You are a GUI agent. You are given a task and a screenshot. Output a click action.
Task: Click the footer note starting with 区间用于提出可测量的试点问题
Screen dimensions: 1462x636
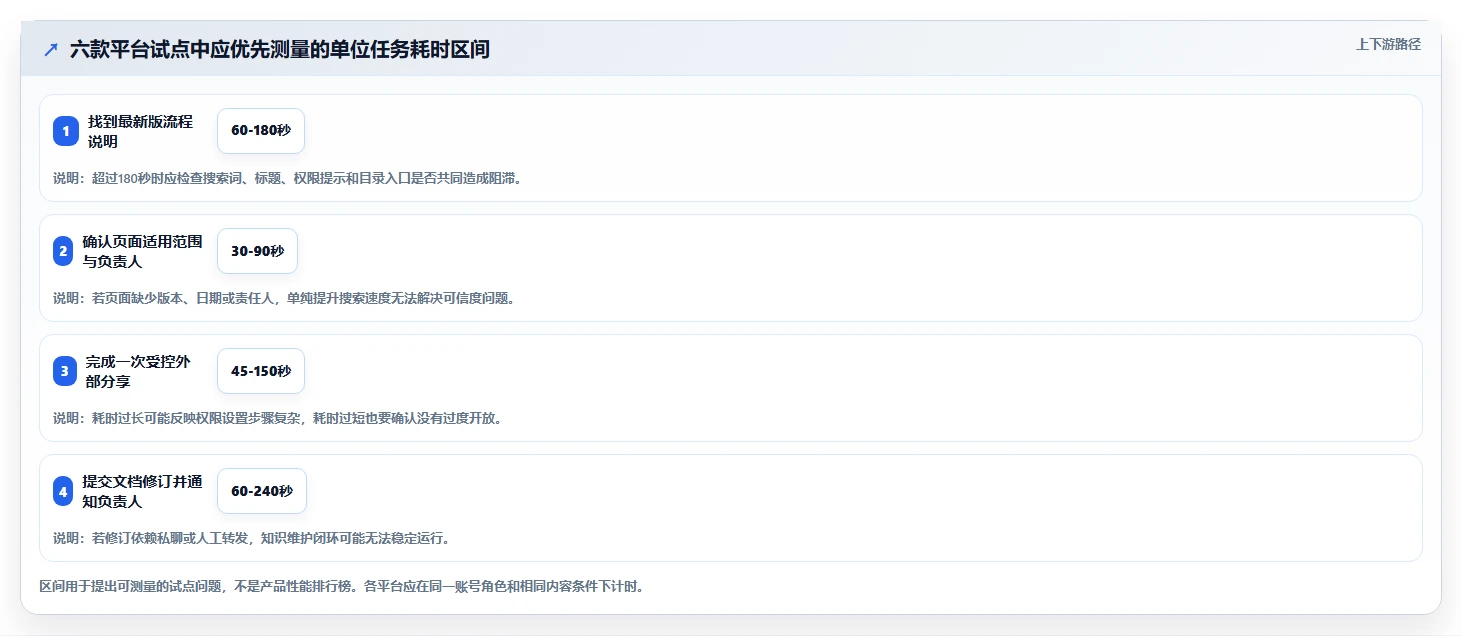click(342, 586)
